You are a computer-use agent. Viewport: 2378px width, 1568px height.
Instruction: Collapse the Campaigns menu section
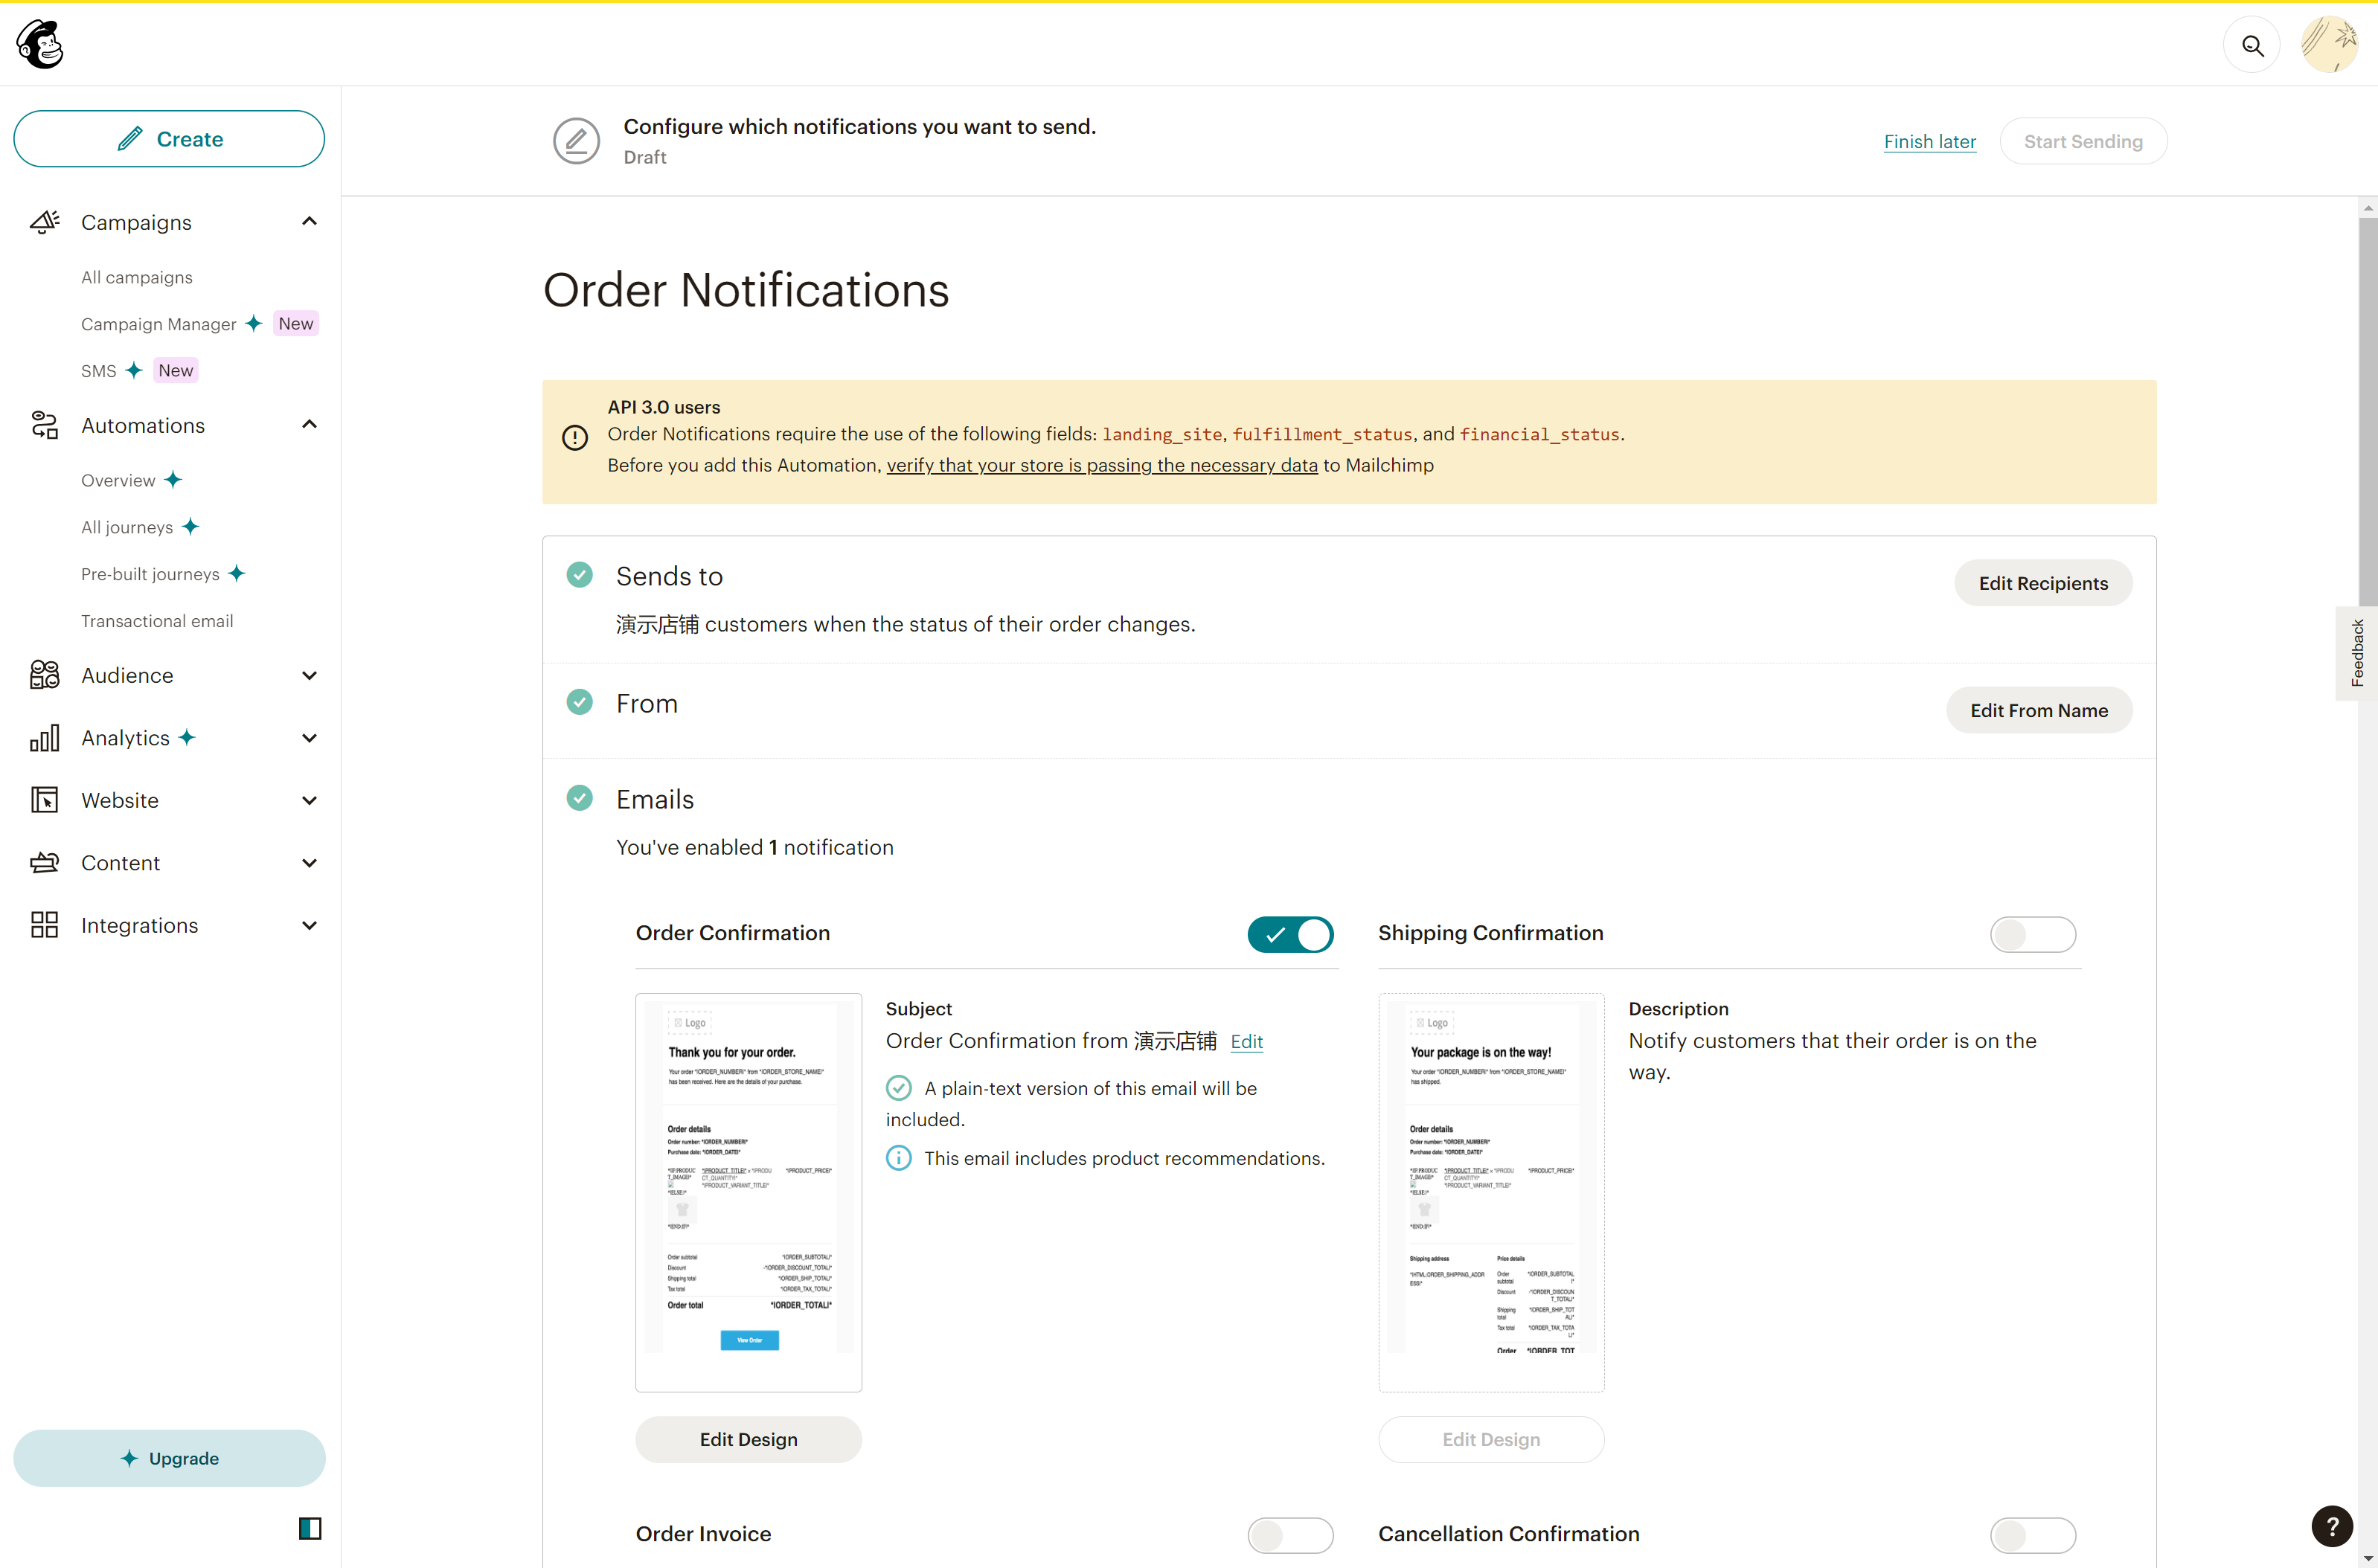tap(309, 222)
